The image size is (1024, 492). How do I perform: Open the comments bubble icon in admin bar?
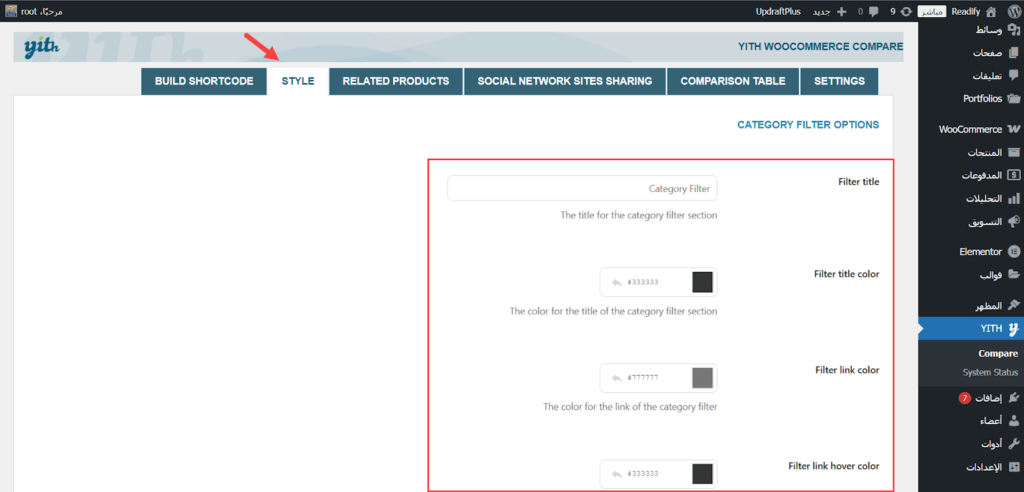click(846, 12)
